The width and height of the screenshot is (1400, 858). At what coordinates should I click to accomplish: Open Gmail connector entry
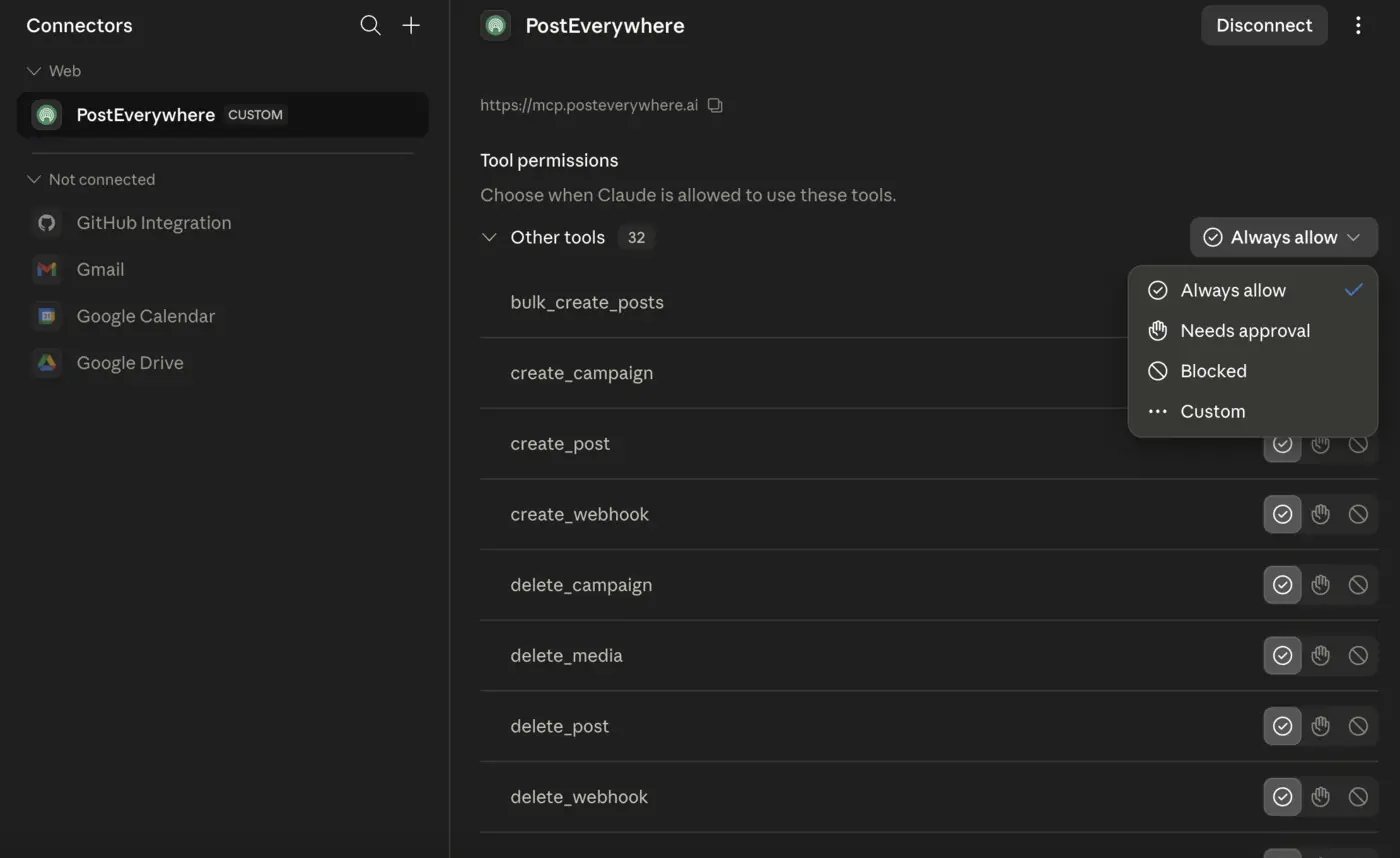[223, 269]
